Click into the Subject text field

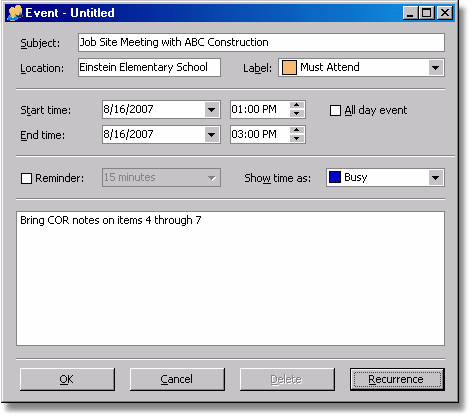click(261, 42)
